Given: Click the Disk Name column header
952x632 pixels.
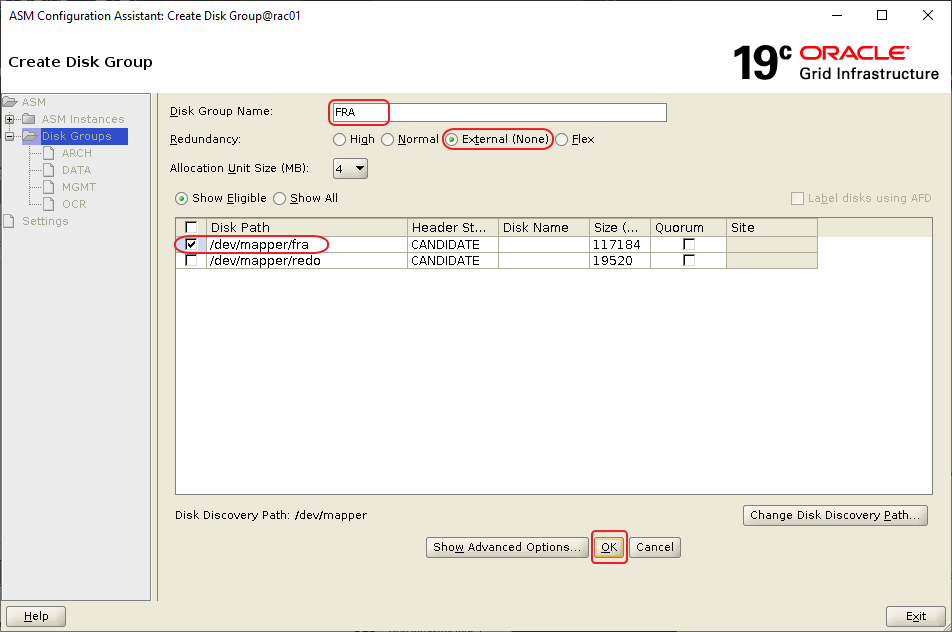Looking at the screenshot, I should tap(544, 228).
